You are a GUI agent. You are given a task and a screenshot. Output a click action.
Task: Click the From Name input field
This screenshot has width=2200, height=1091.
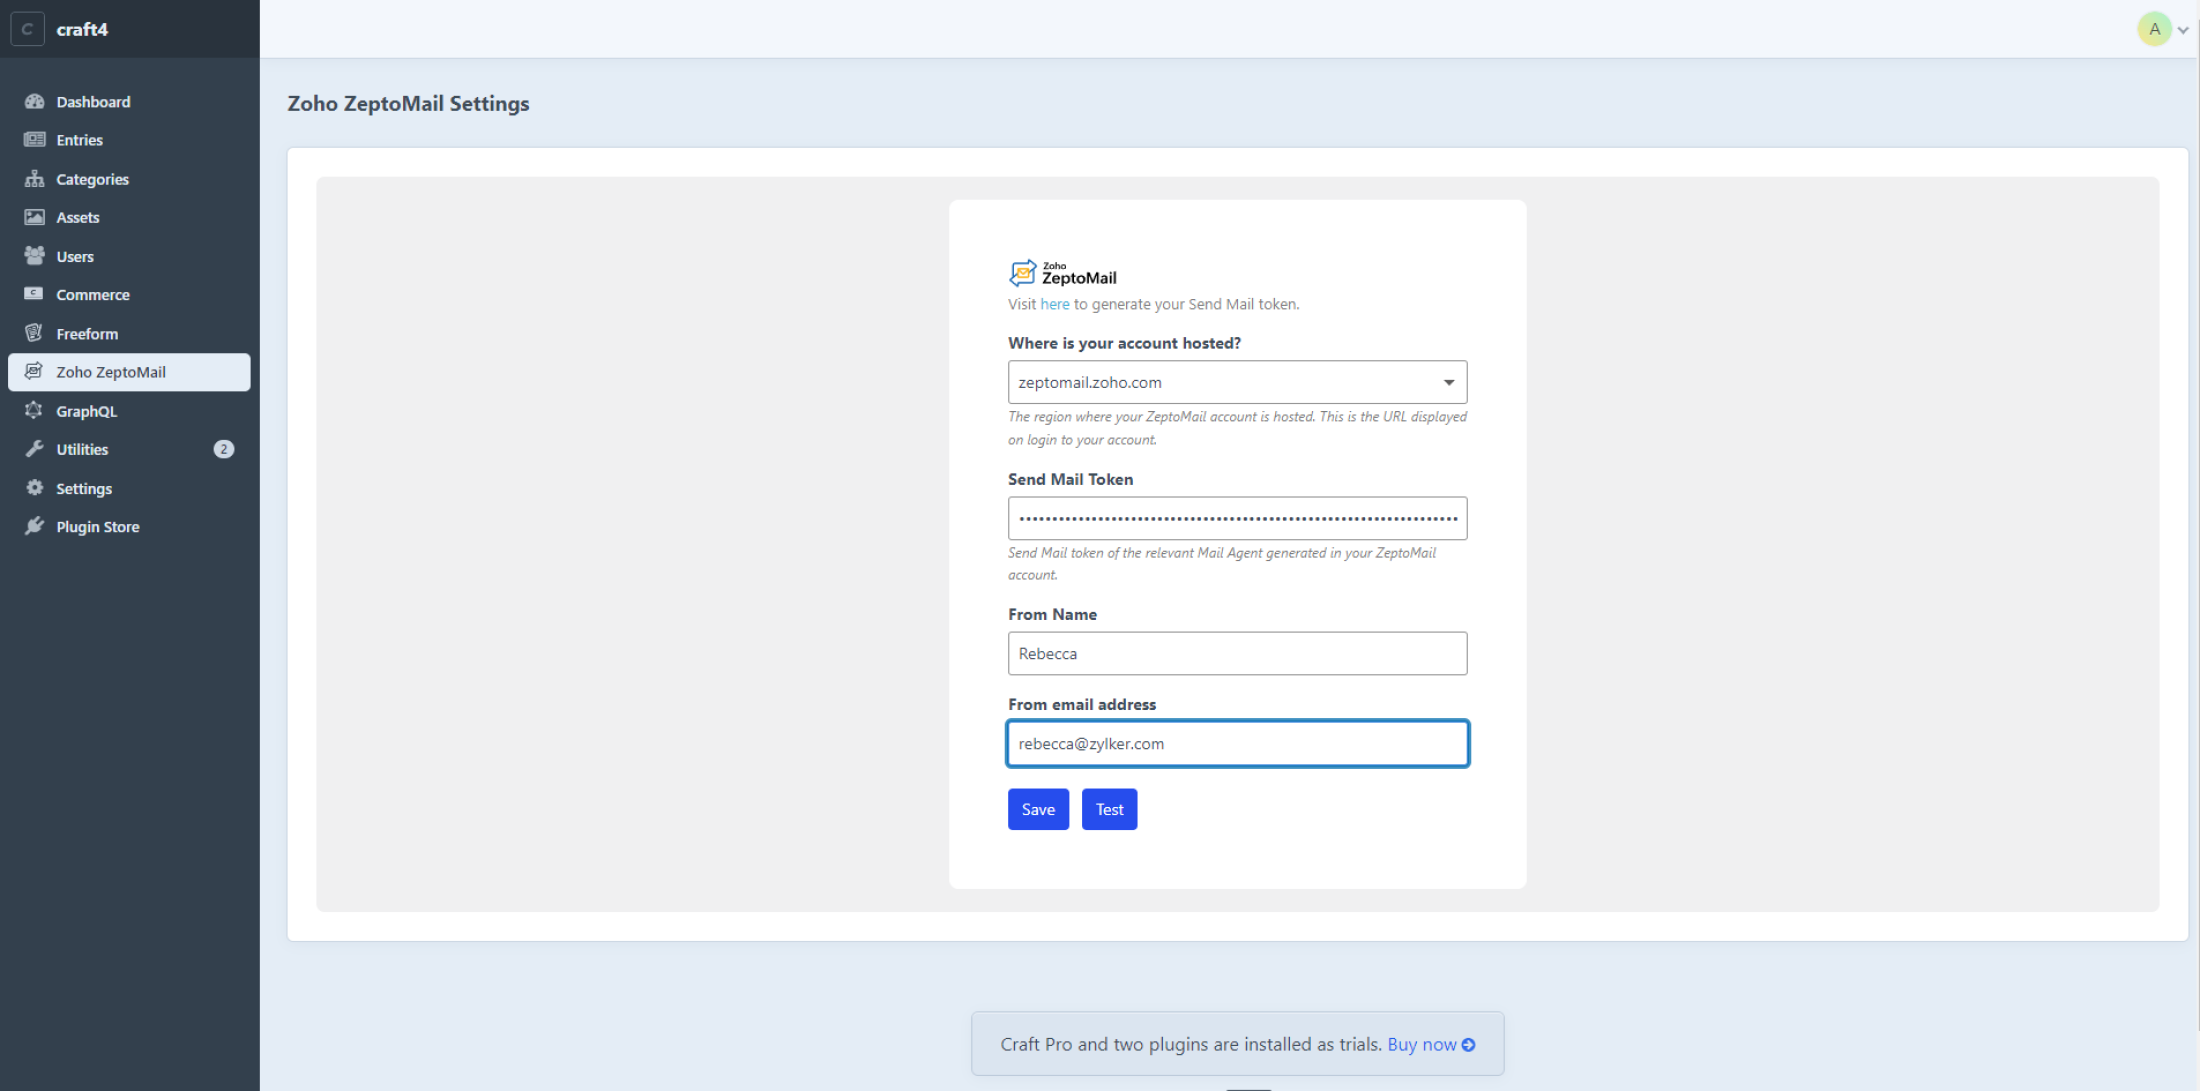pos(1237,653)
